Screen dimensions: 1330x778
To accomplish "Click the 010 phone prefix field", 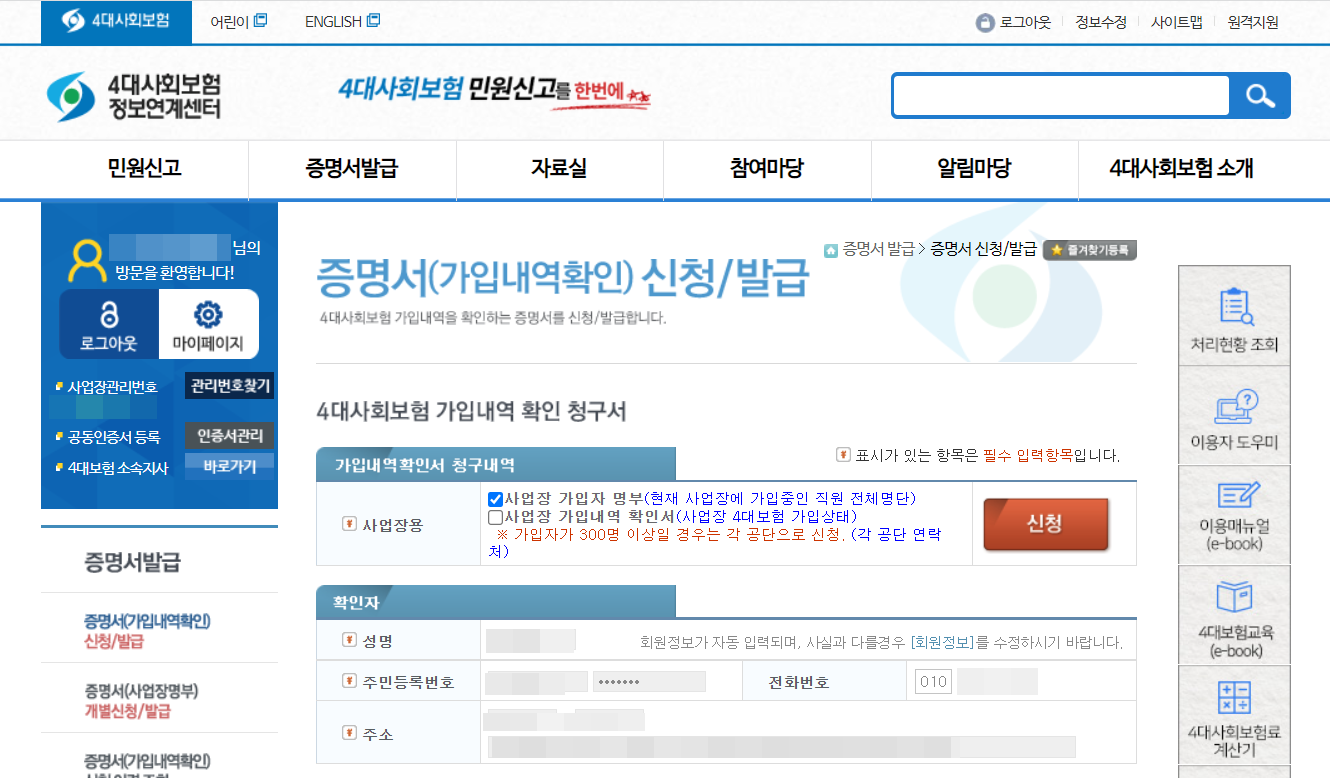I will point(932,682).
